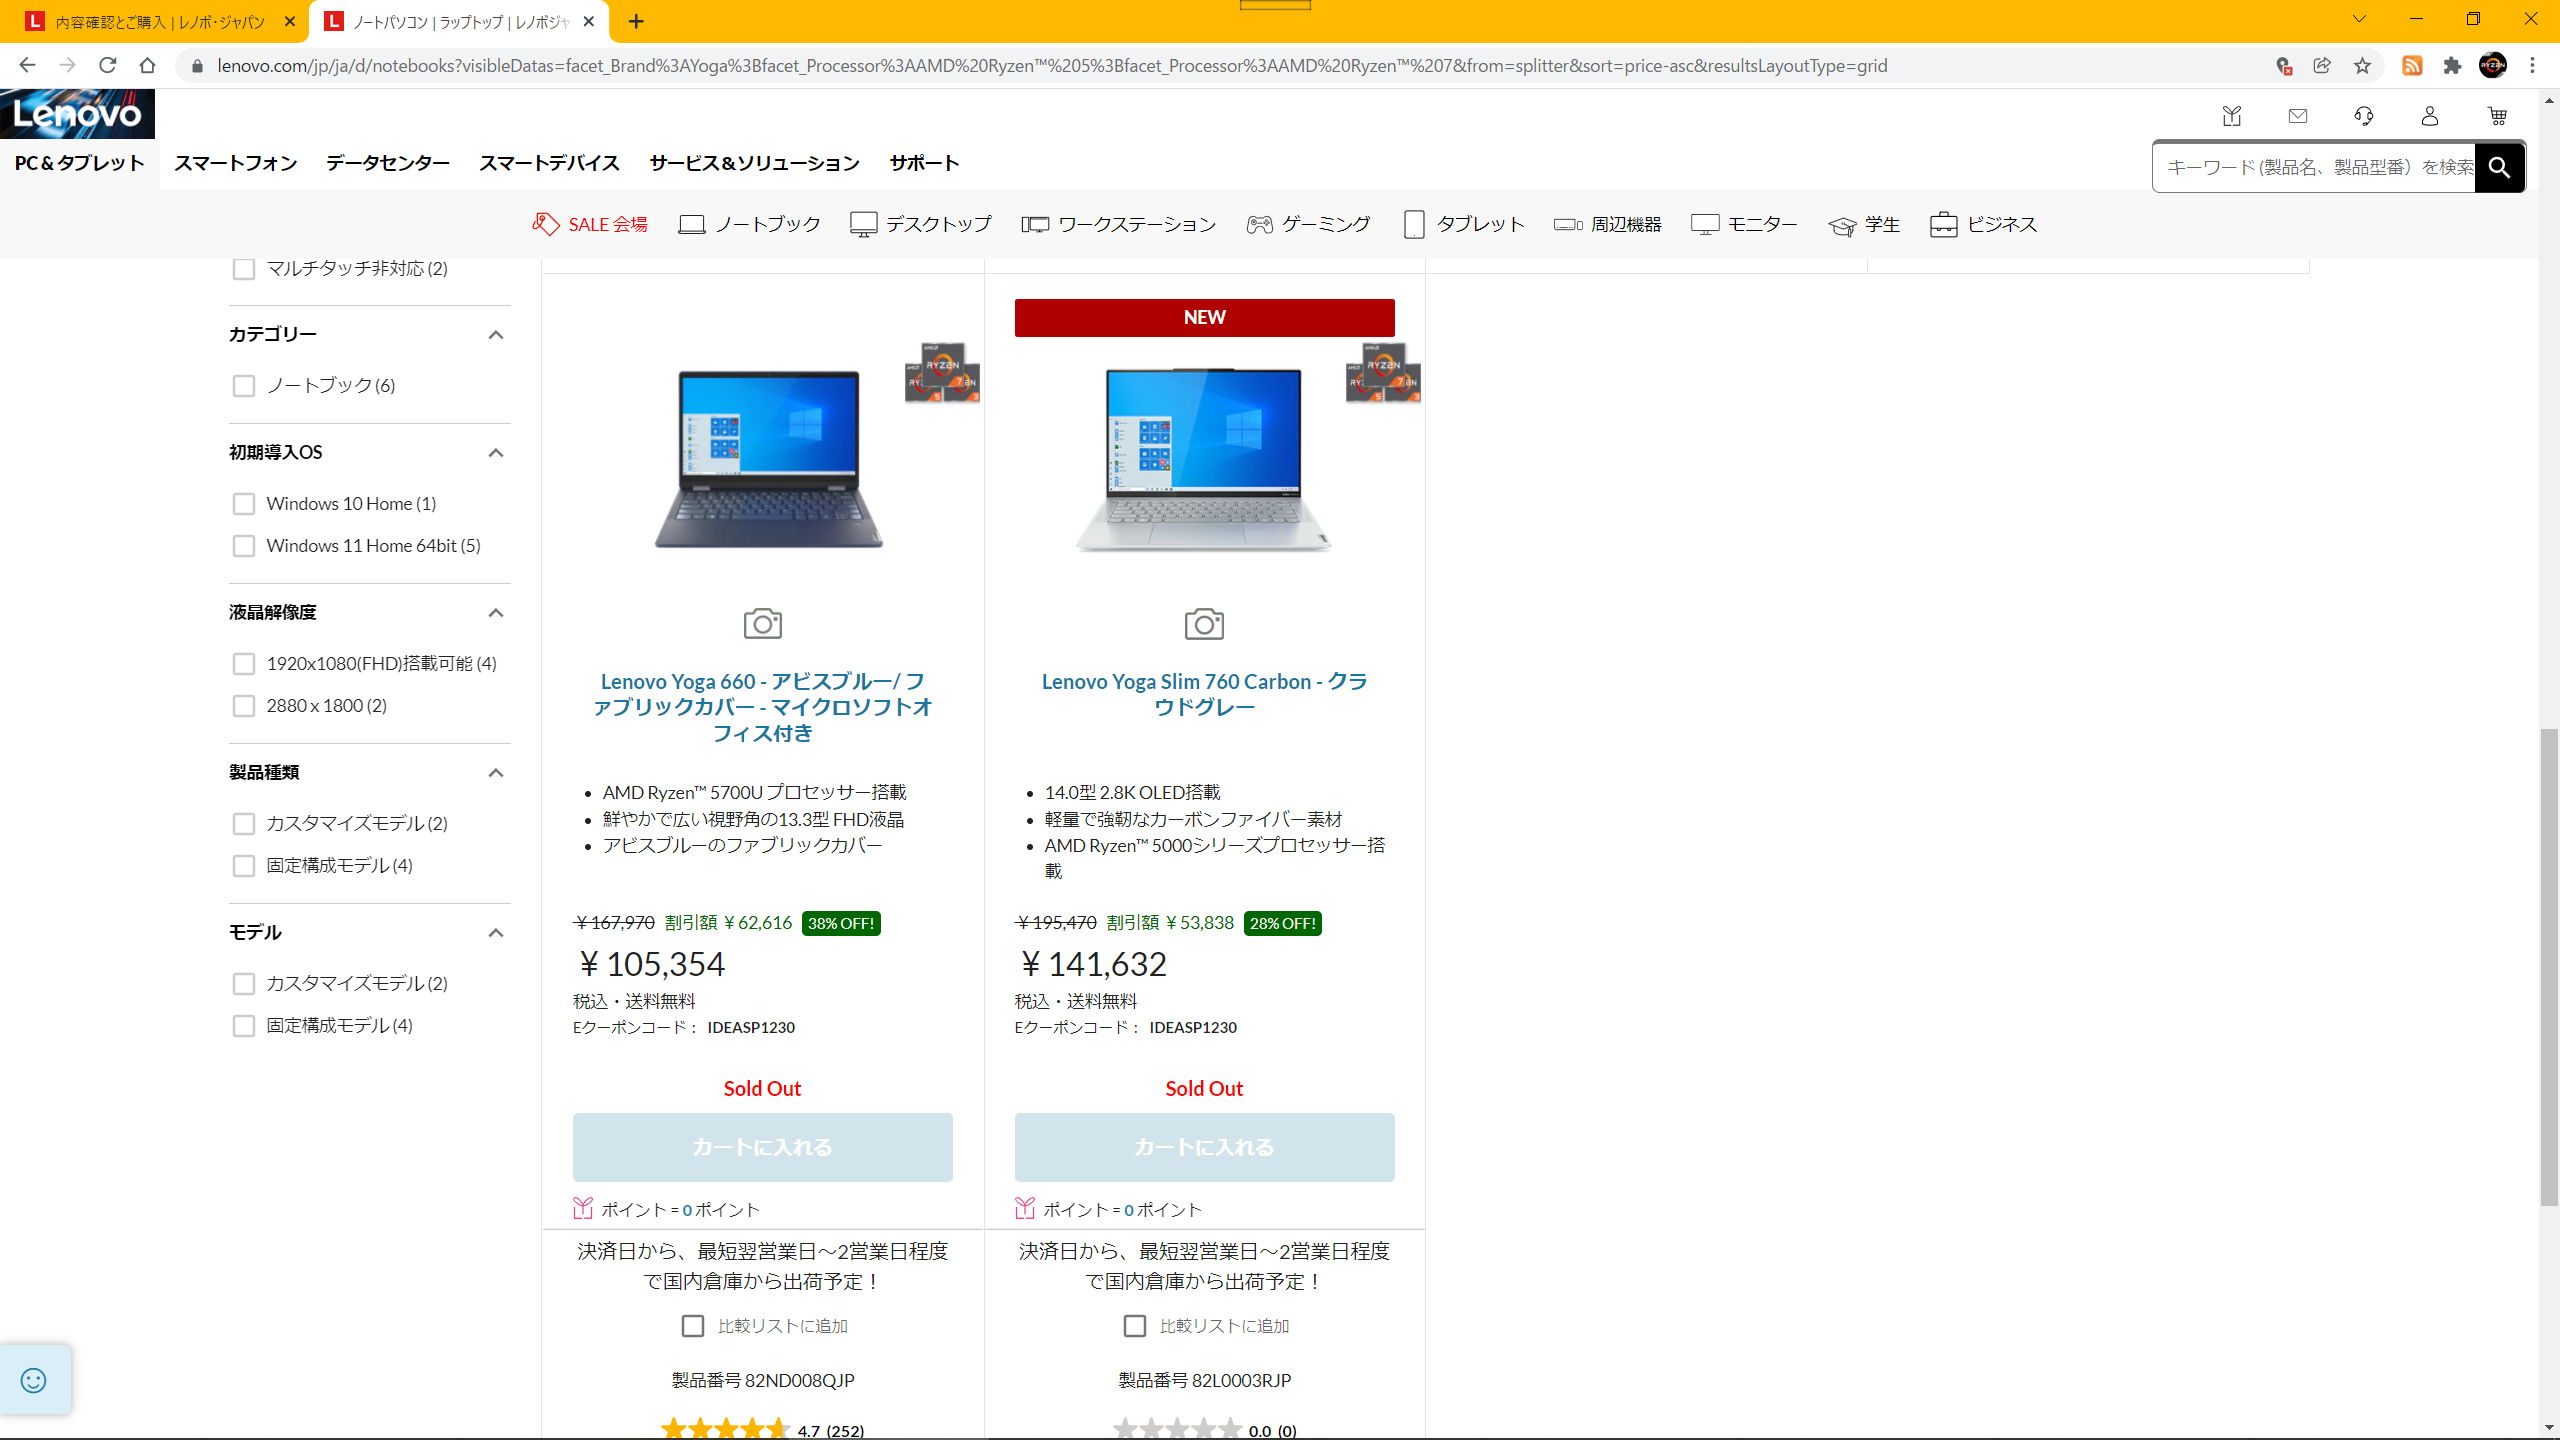2560x1440 pixels.
Task: Open the browser tab search chevron
Action: 2359,19
